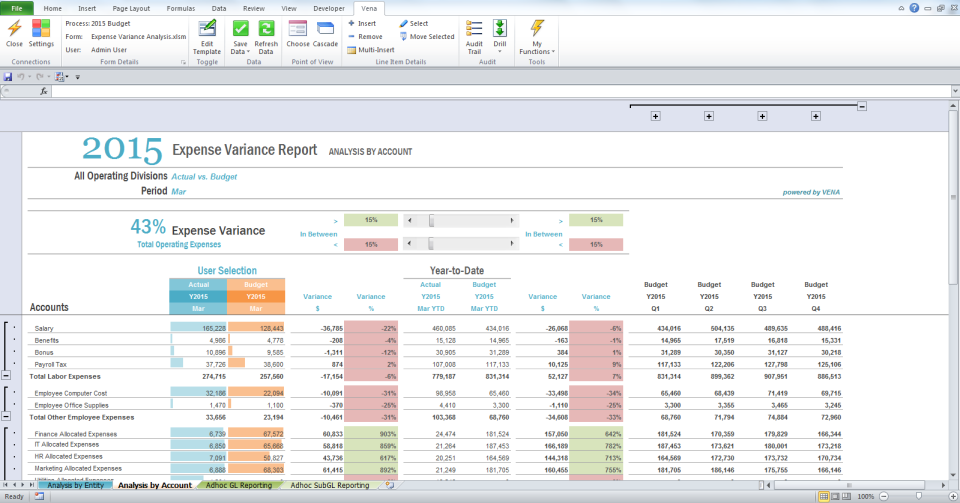Click zoom out minus button

coord(884,496)
